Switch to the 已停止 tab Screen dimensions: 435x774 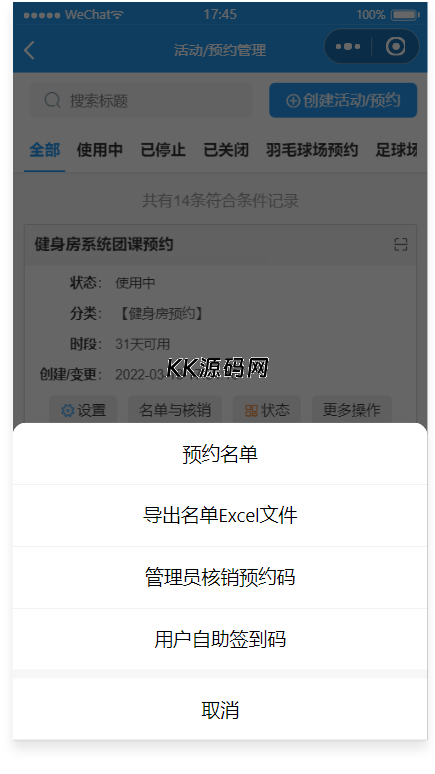coord(163,150)
